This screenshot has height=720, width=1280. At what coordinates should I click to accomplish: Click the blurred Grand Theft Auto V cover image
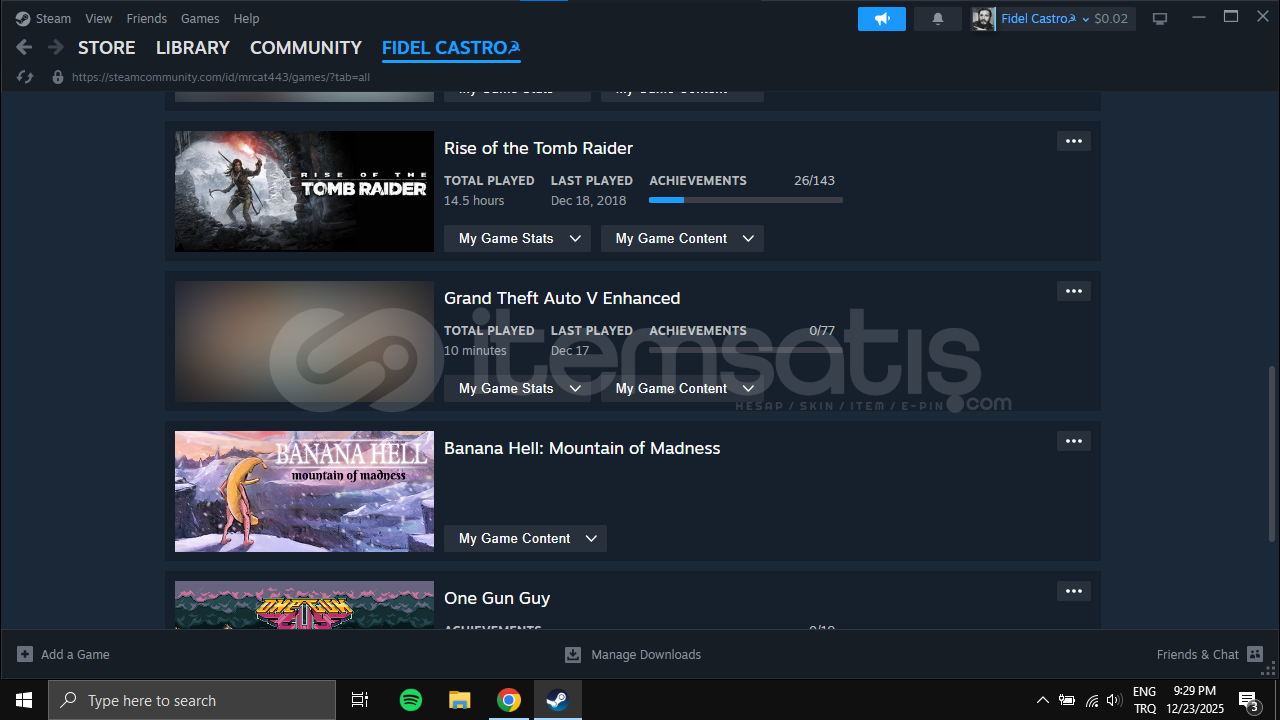click(x=304, y=341)
